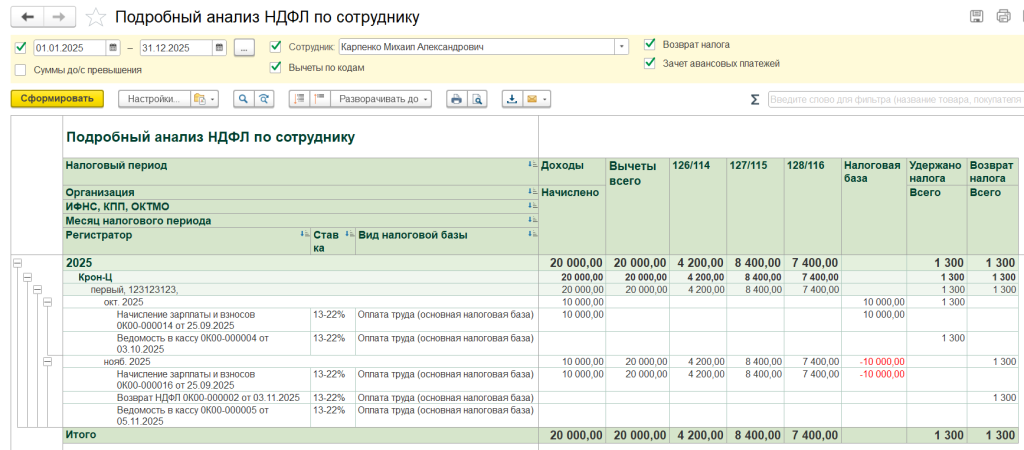Click the sigma sum icon

754,99
